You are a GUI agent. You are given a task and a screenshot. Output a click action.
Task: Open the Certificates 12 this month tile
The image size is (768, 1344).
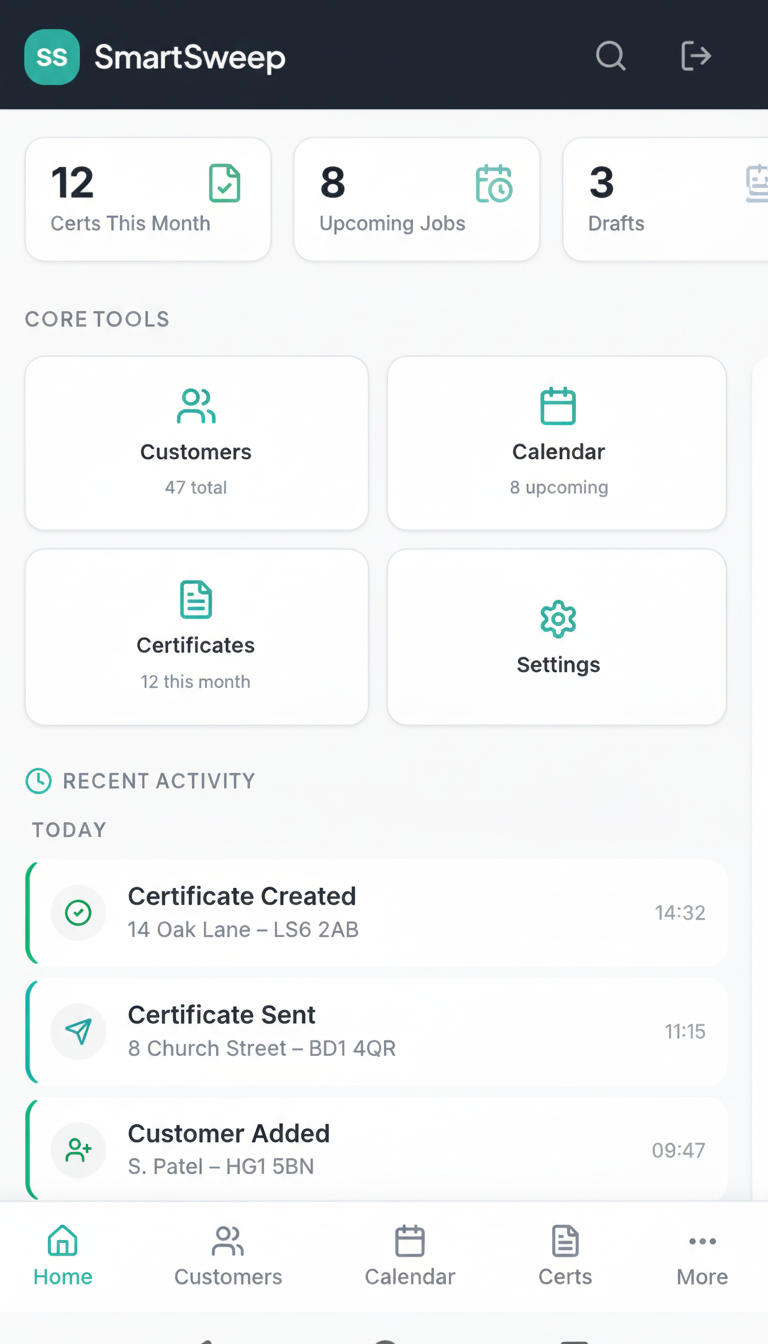[x=196, y=637]
